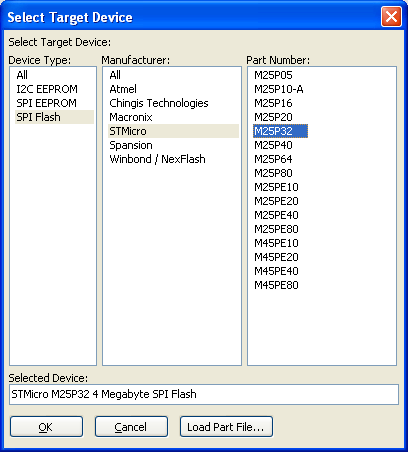
Task: Select All in the Manufacturer list
Action: 115,75
